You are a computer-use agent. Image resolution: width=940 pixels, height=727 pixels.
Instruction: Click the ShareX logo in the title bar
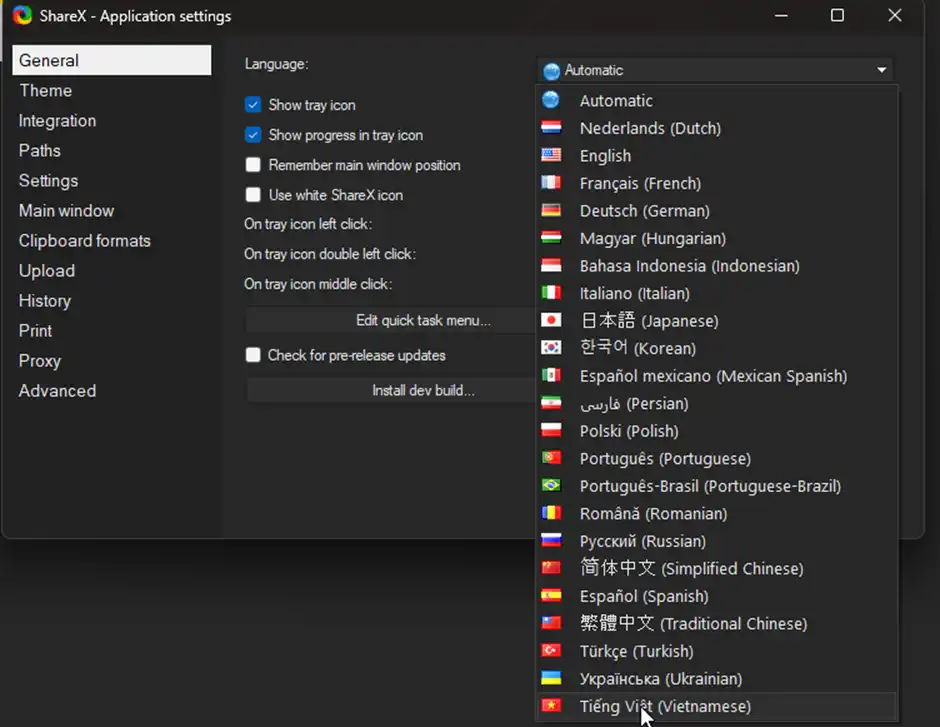[x=22, y=15]
